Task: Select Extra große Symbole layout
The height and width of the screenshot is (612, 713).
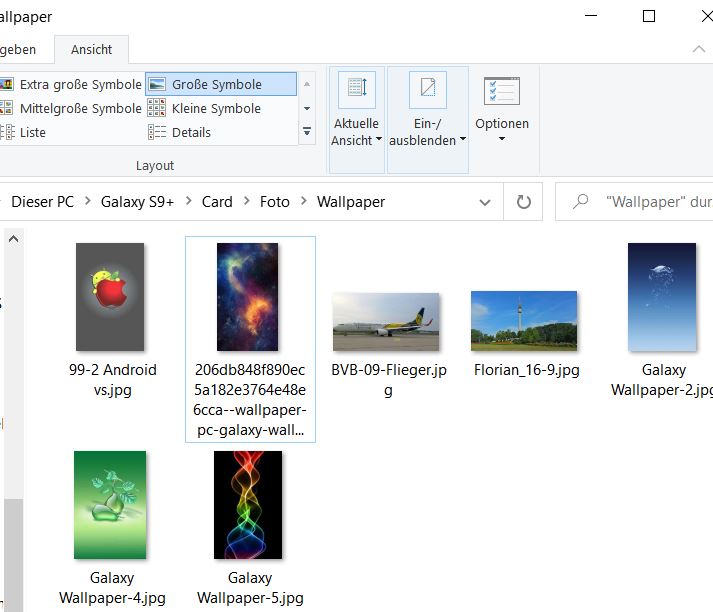Action: 71,84
